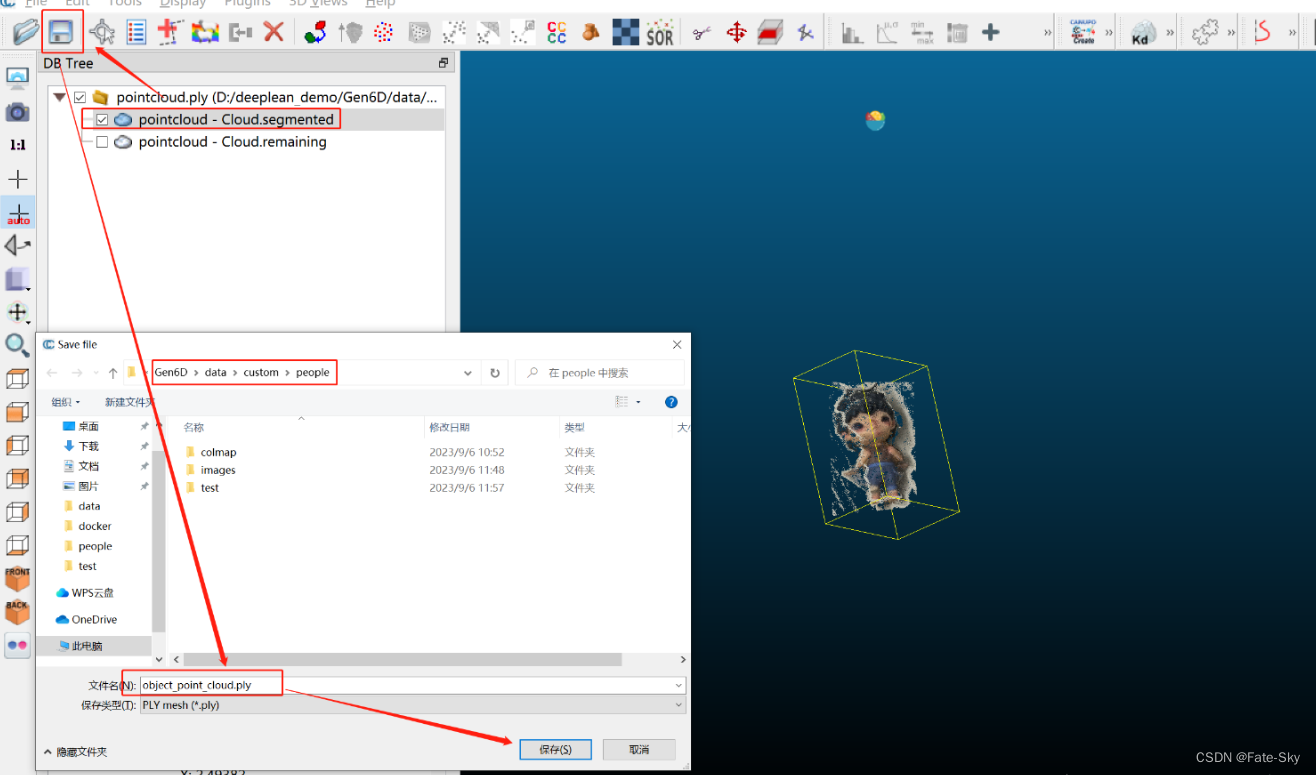Click the CANUPO Create plugin icon
Image resolution: width=1316 pixels, height=775 pixels.
(x=1083, y=33)
